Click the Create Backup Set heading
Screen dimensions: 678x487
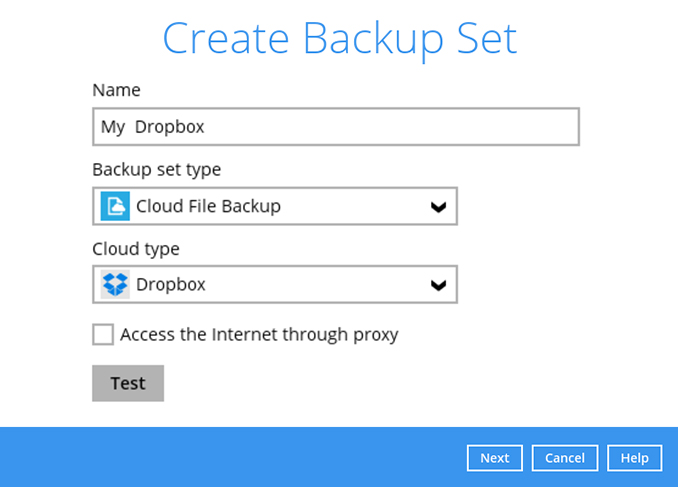click(339, 39)
